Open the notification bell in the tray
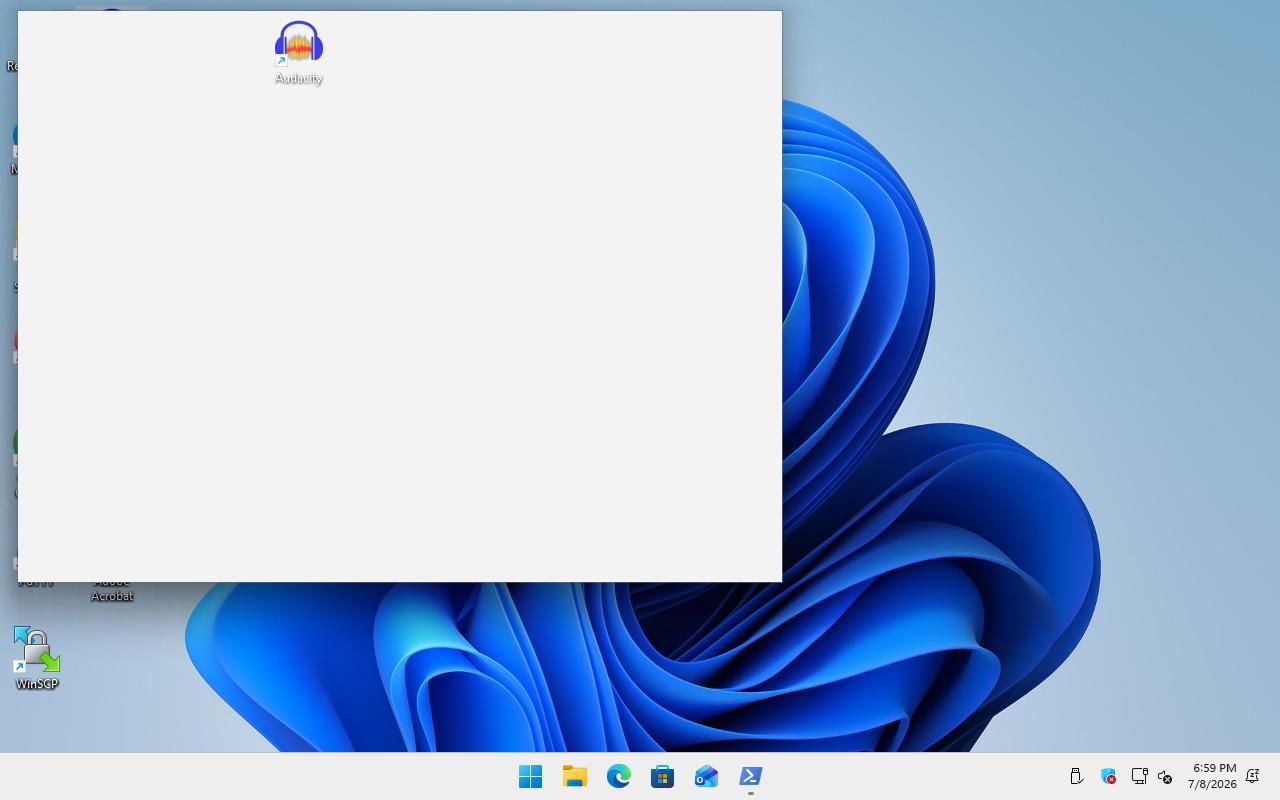Viewport: 1280px width, 800px height. 1252,776
